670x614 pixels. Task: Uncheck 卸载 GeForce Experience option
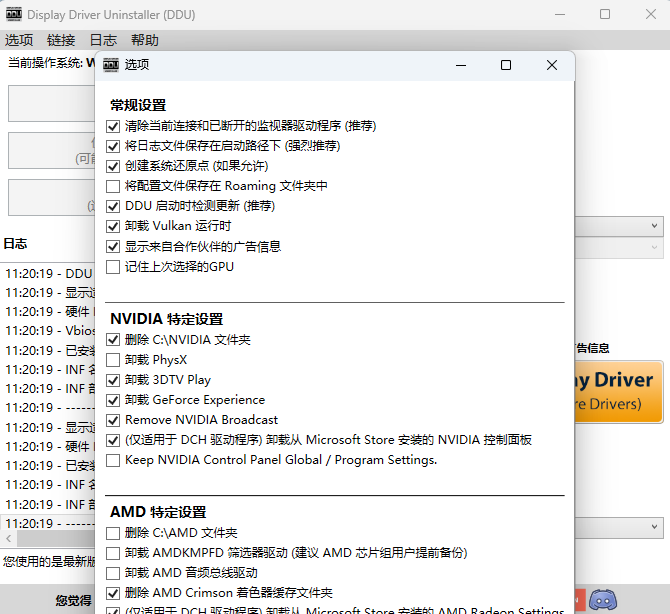tap(113, 400)
